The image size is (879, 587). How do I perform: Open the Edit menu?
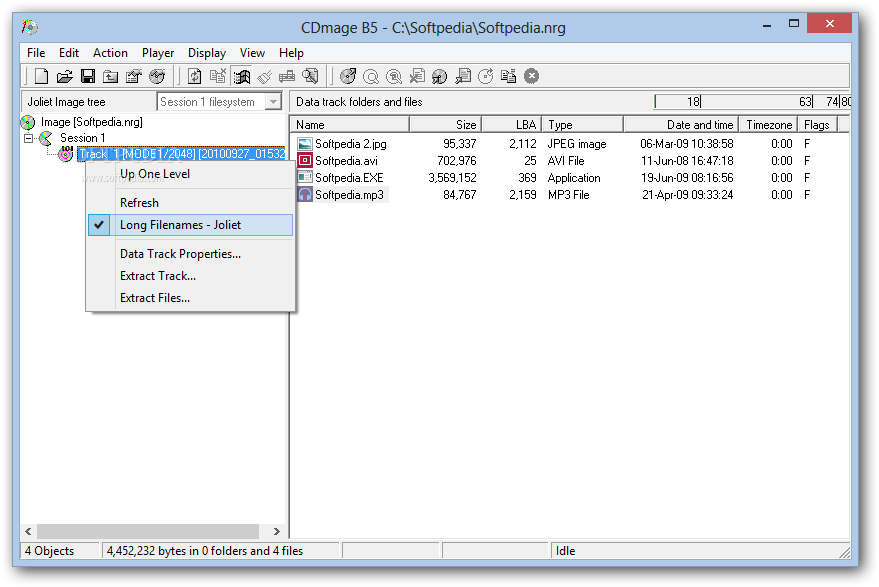(x=69, y=53)
